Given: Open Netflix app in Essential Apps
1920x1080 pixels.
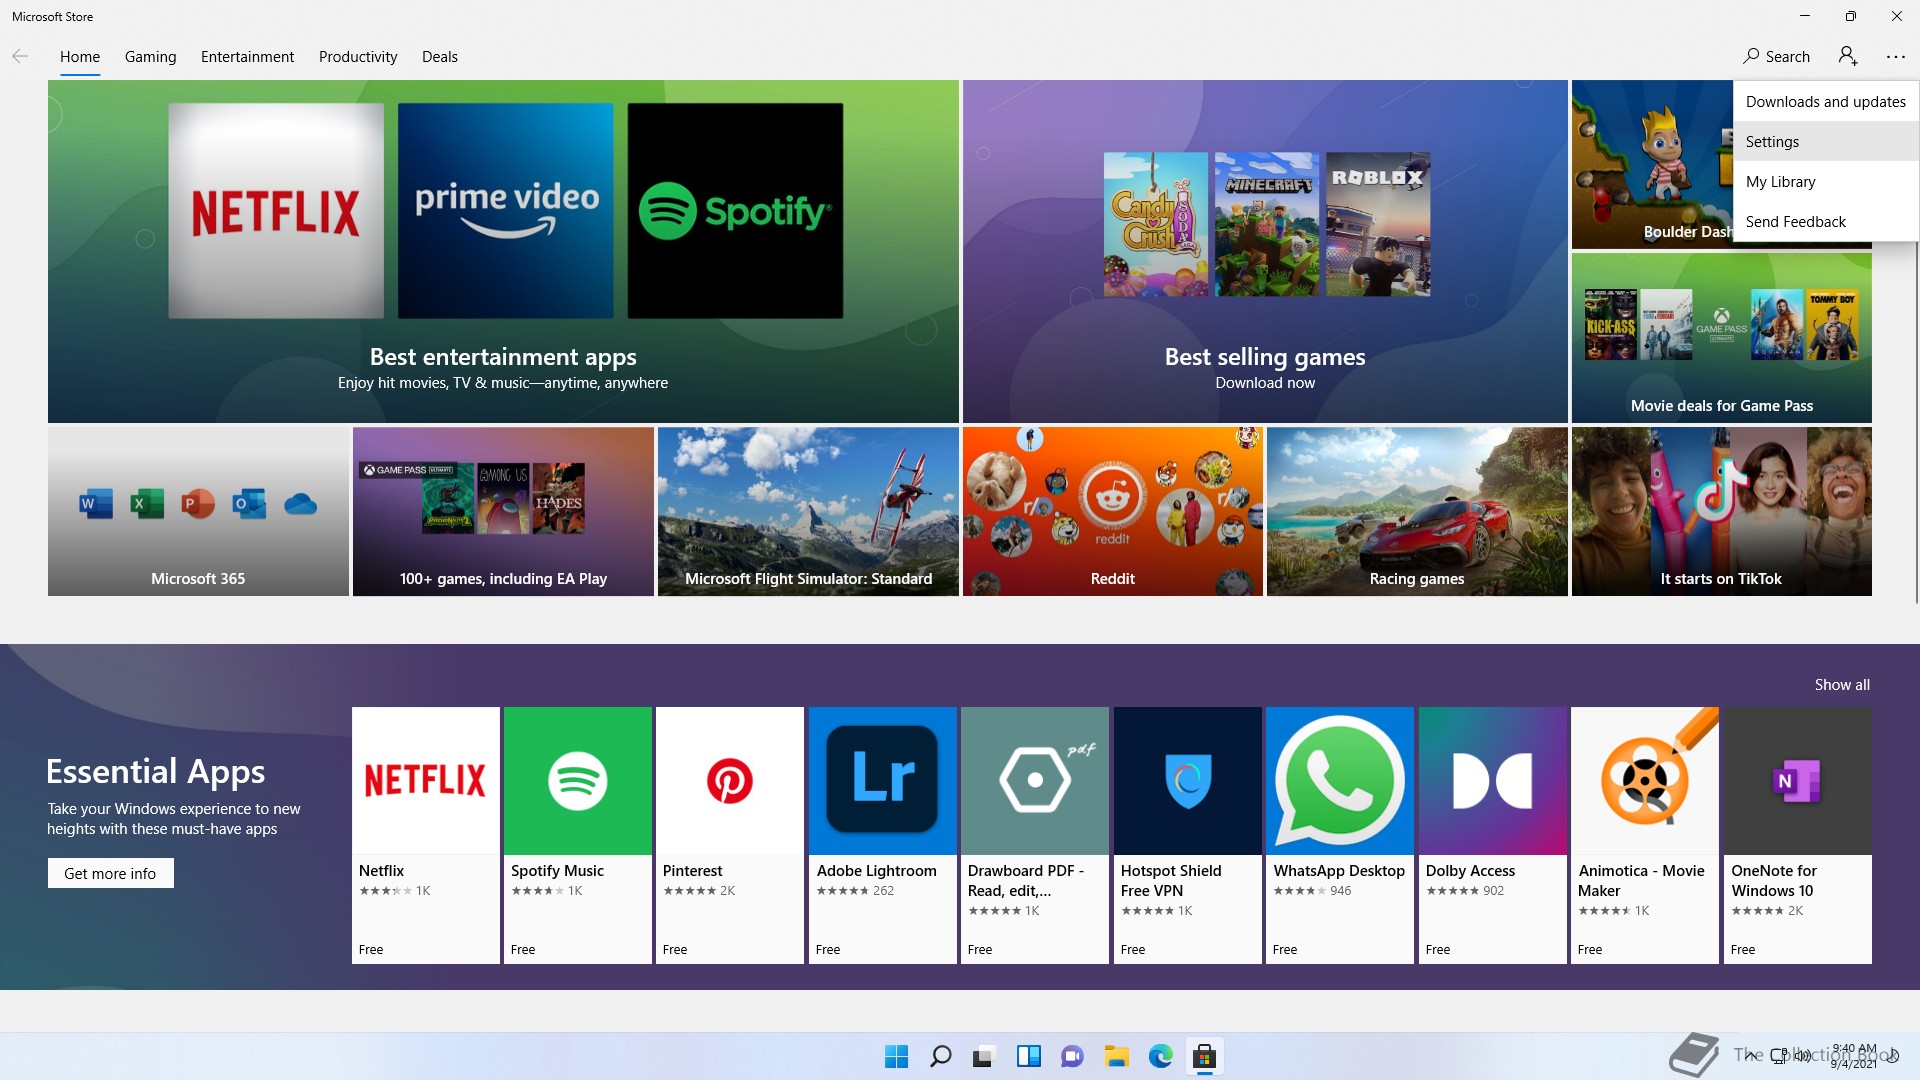Looking at the screenshot, I should point(426,835).
